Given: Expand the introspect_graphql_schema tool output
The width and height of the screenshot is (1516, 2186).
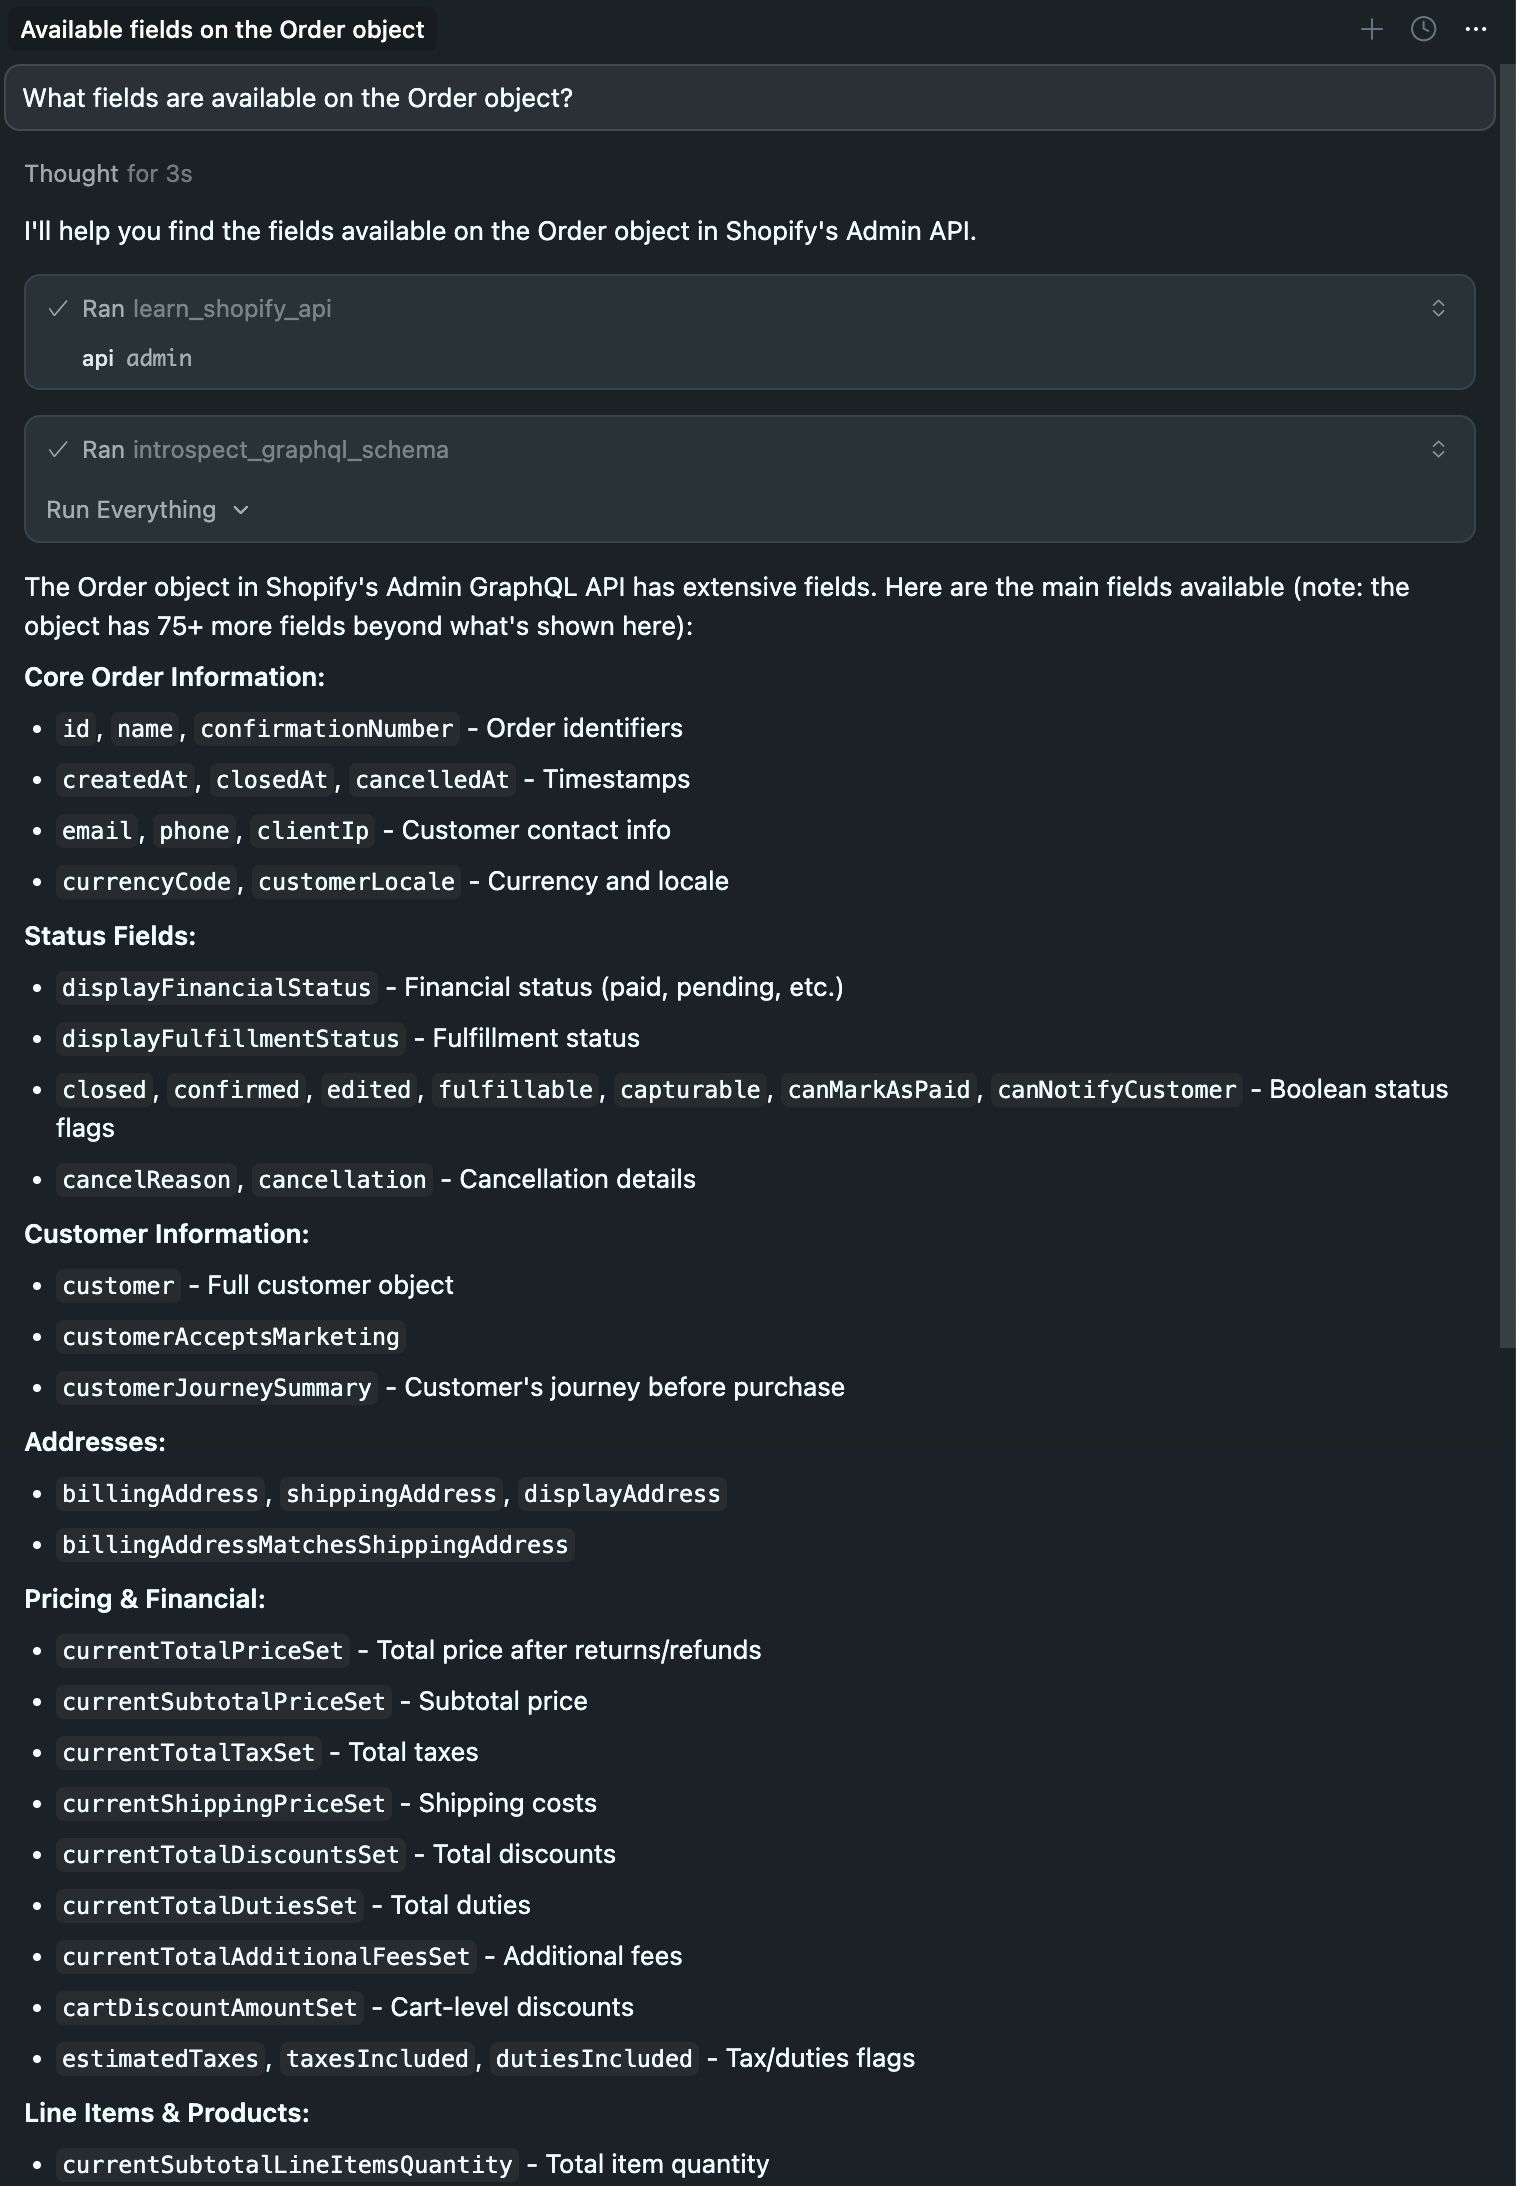Looking at the screenshot, I should click(1440, 450).
